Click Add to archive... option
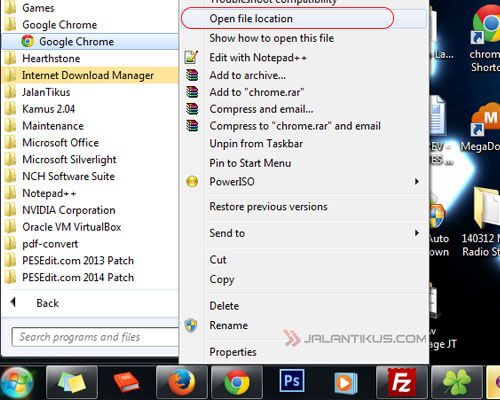This screenshot has height=400, width=500. coord(247,75)
